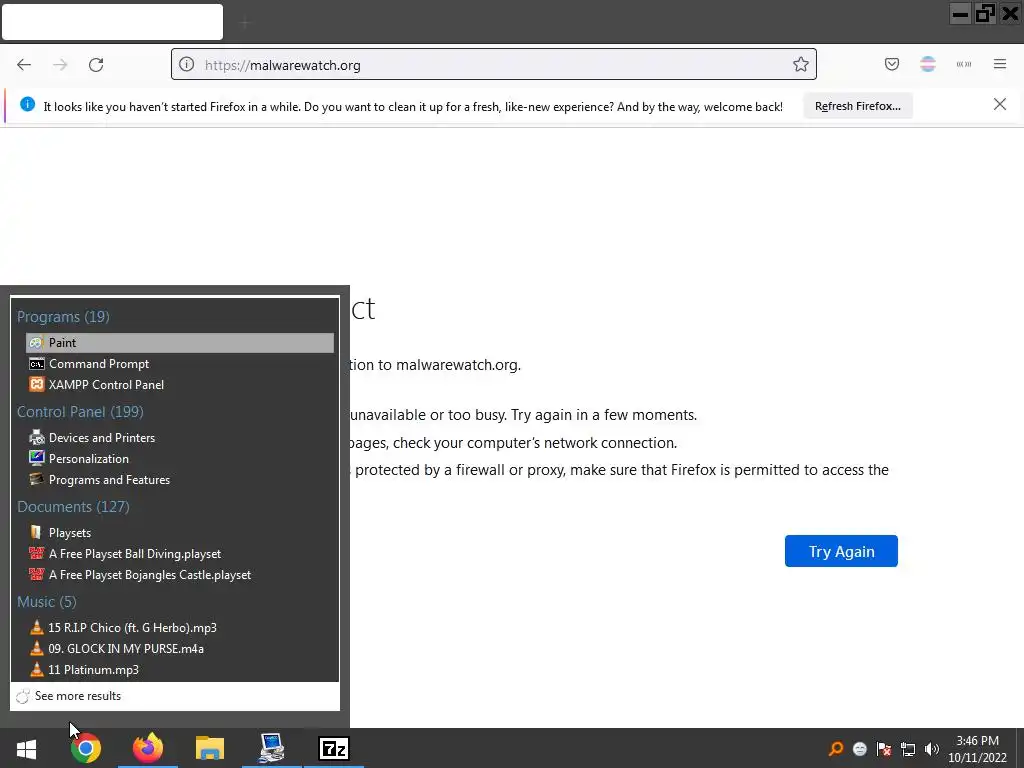Open the volume speaker tray icon
The width and height of the screenshot is (1024, 768).
(932, 749)
